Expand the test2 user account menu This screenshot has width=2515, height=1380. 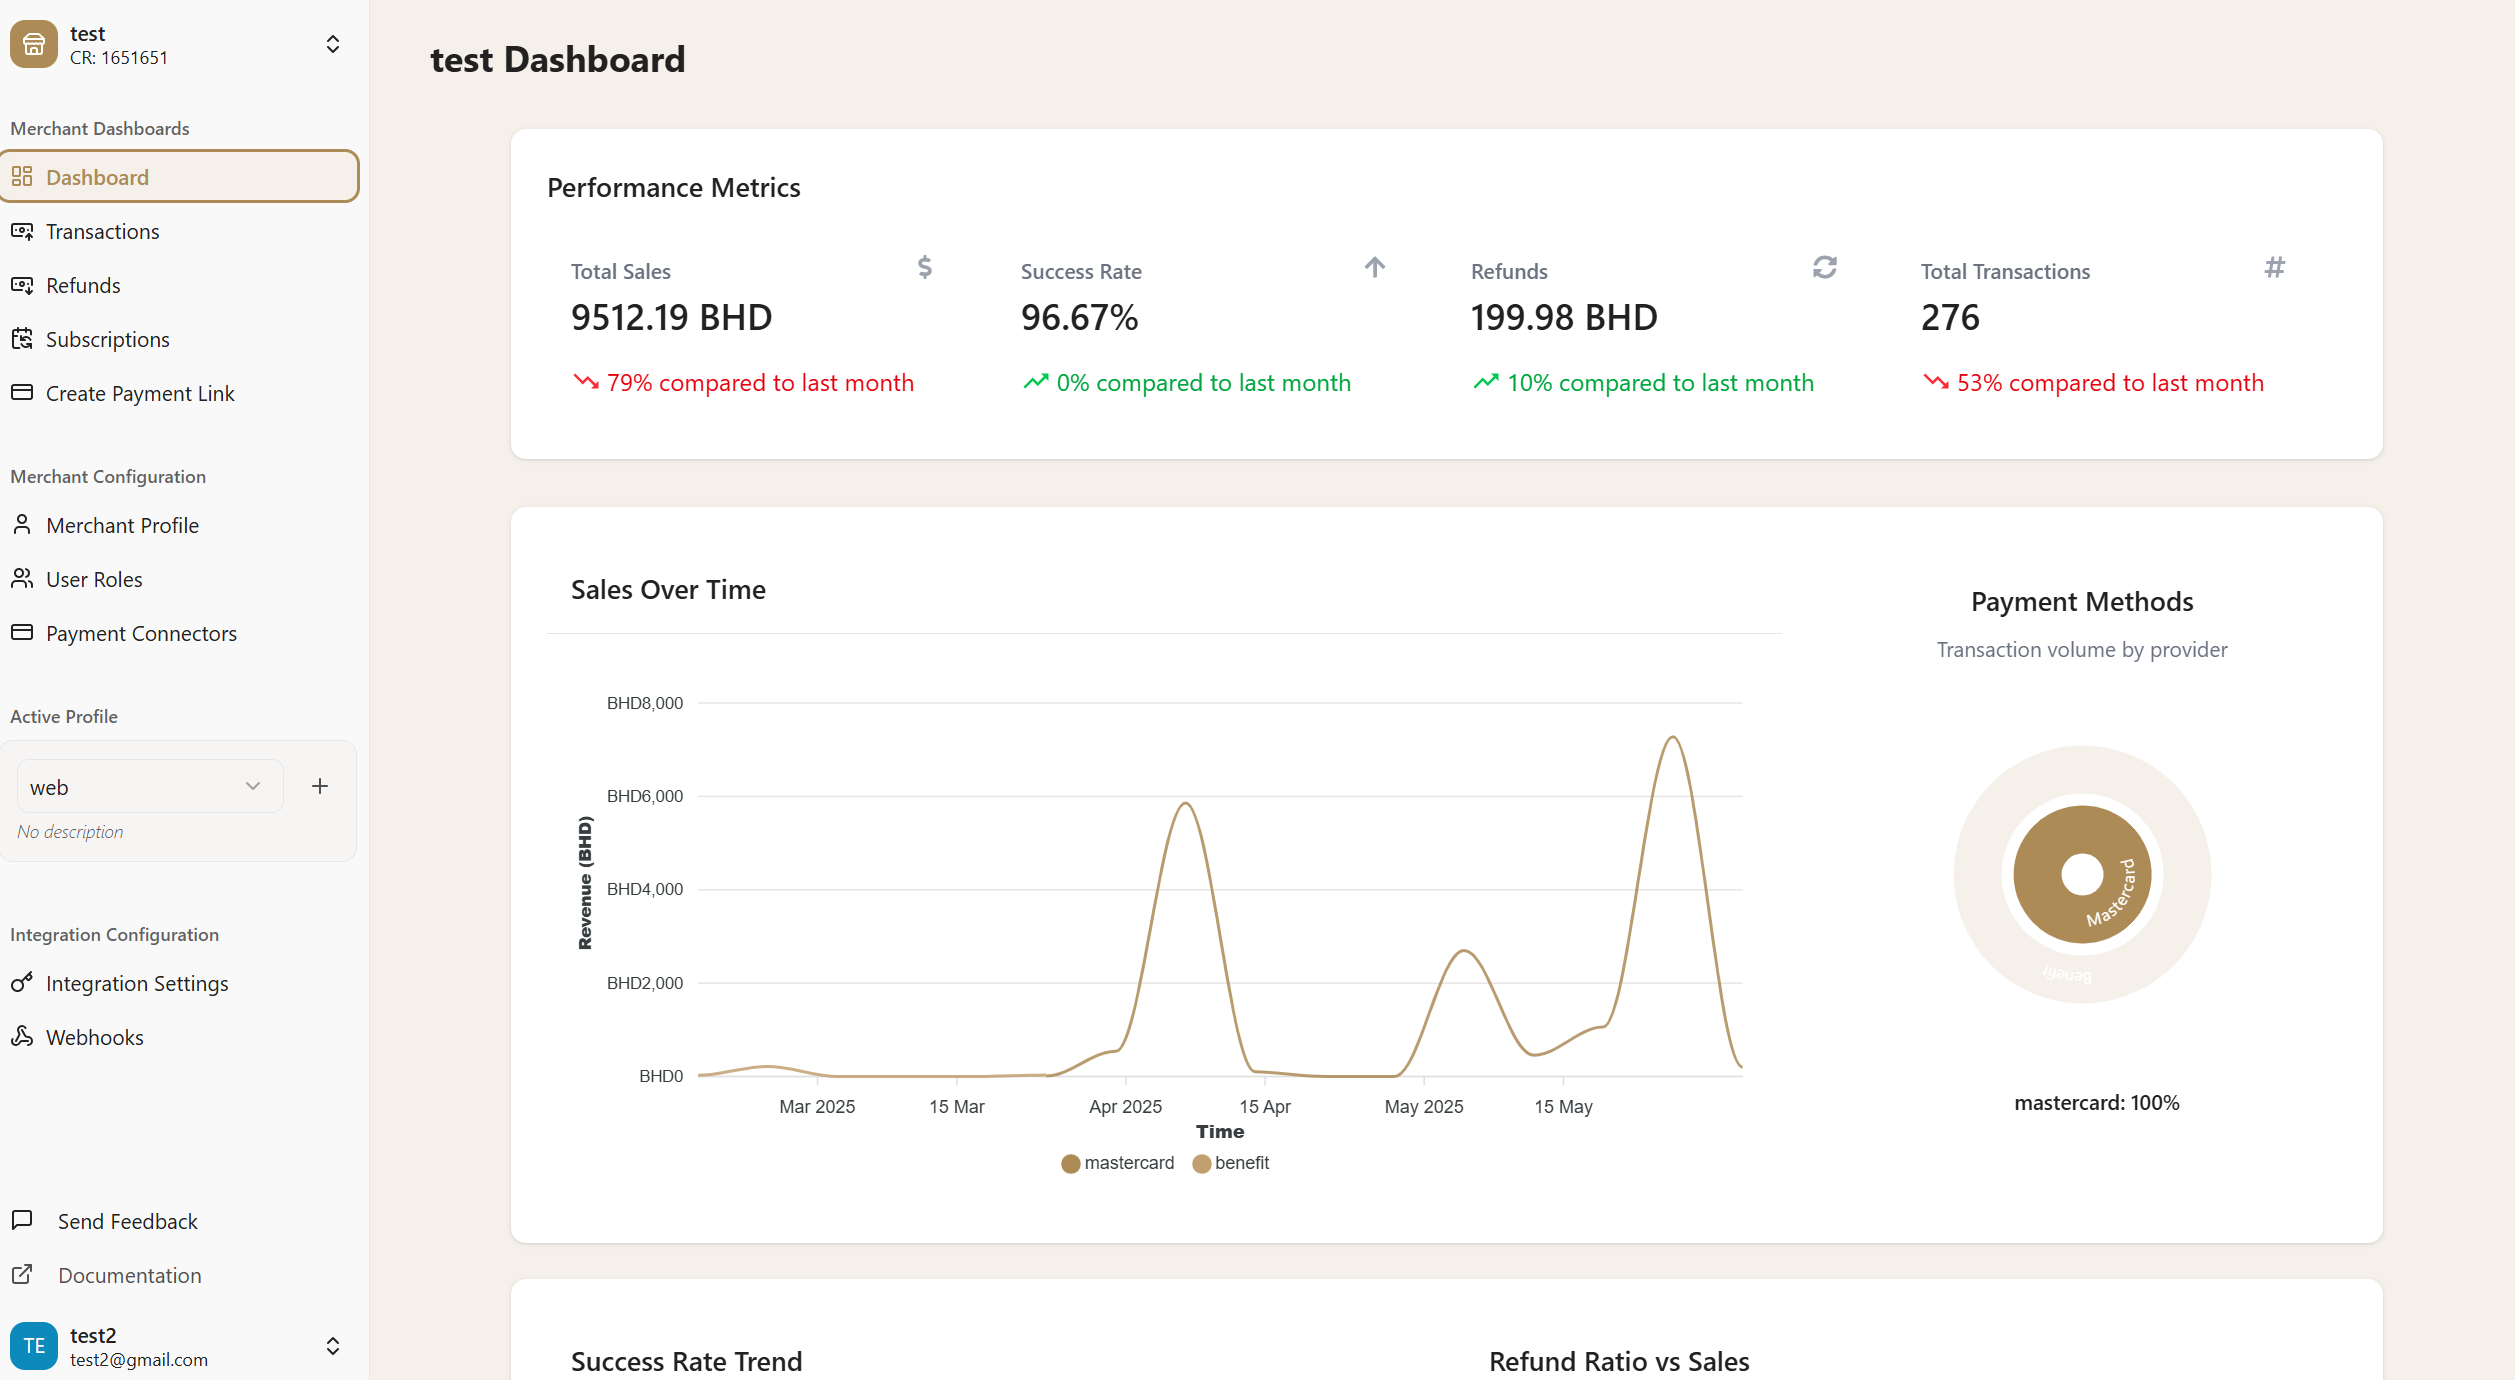pyautogui.click(x=333, y=1346)
